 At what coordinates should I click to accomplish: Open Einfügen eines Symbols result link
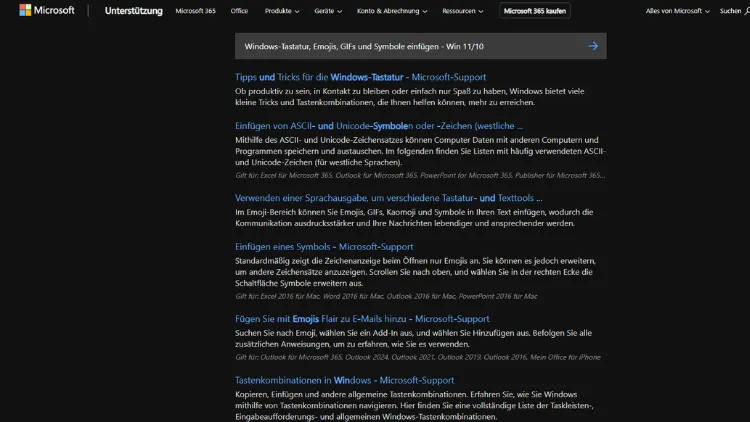point(324,247)
